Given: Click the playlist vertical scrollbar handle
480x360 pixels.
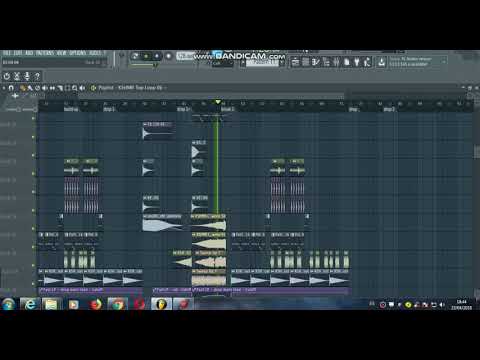Looking at the screenshot, I should pyautogui.click(x=477, y=152).
